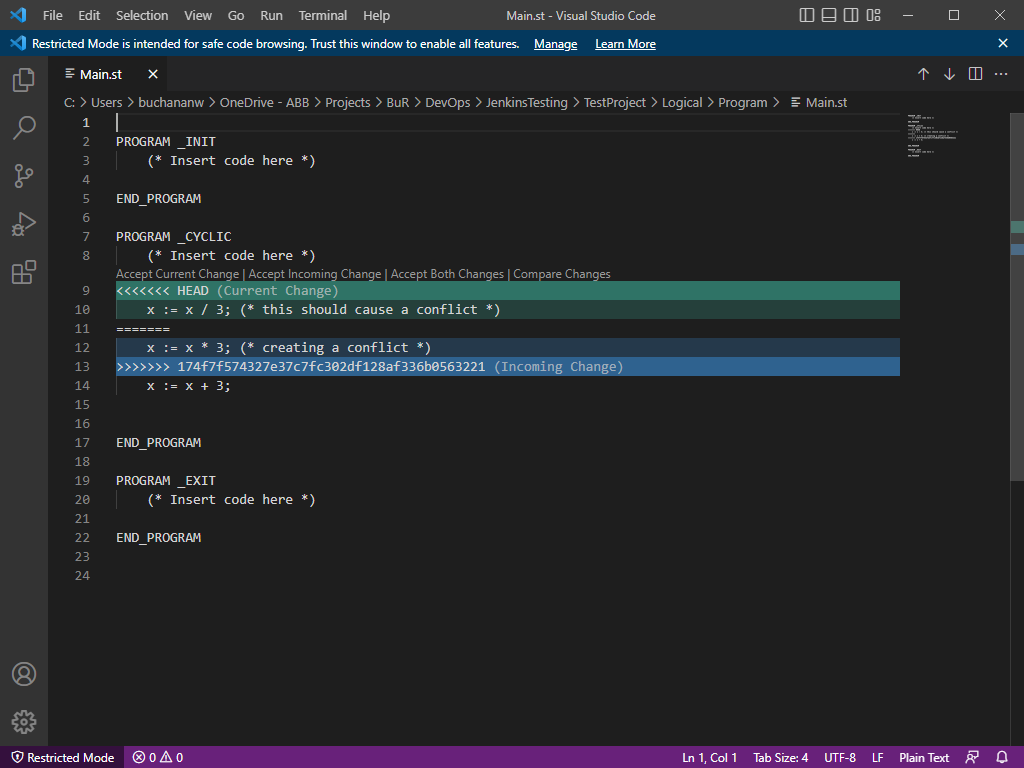The height and width of the screenshot is (768, 1024).
Task: Click Compare Changes
Action: pos(562,274)
